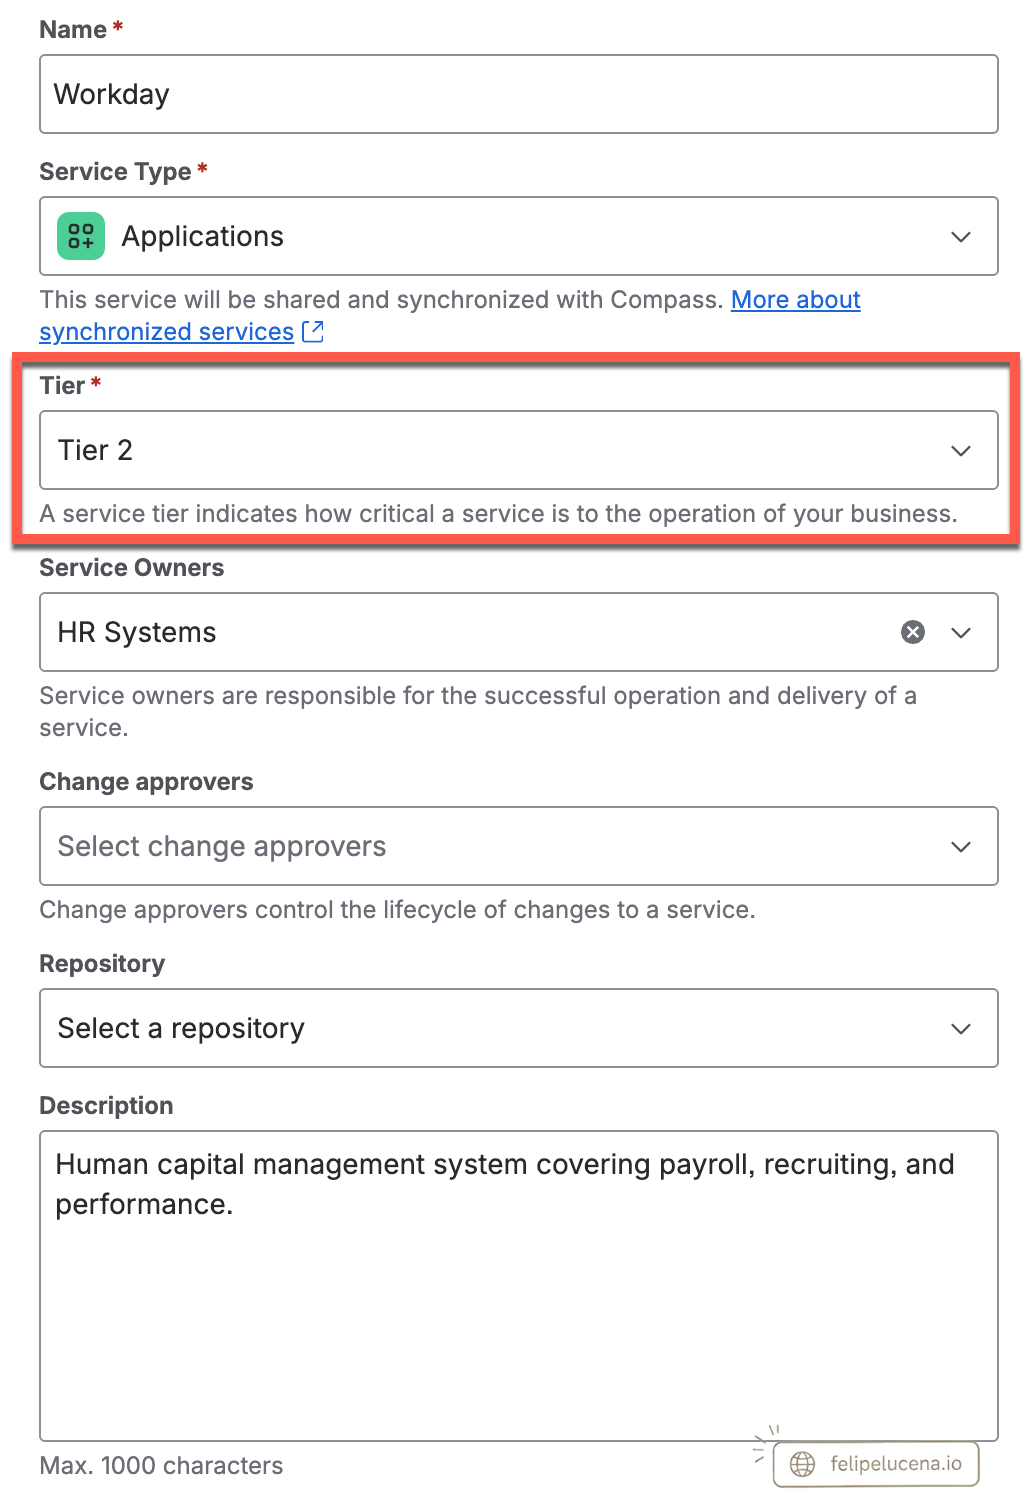
Task: Open external link icon after synchronized services
Action: point(313,332)
